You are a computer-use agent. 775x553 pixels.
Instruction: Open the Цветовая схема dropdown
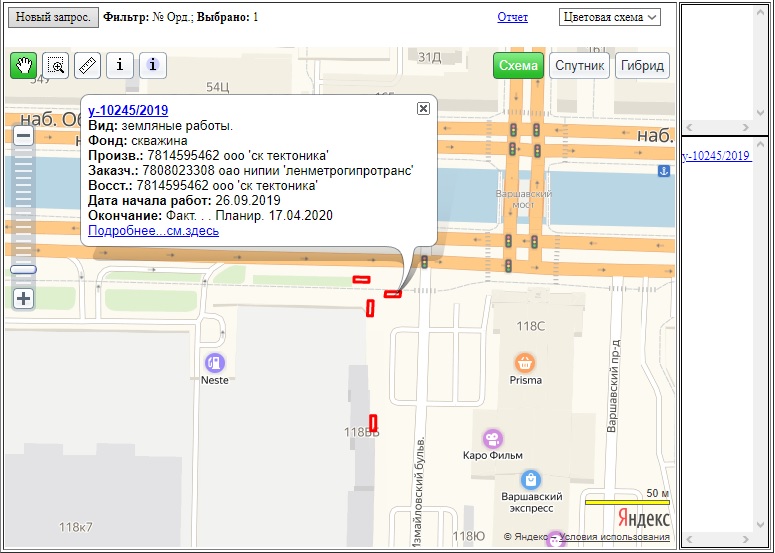tap(610, 17)
